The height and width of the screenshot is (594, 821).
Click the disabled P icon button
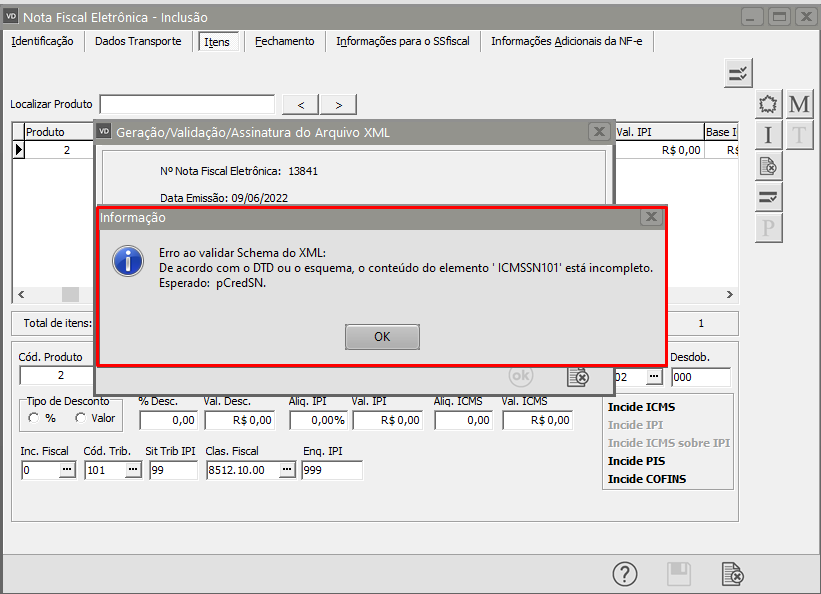[x=768, y=228]
